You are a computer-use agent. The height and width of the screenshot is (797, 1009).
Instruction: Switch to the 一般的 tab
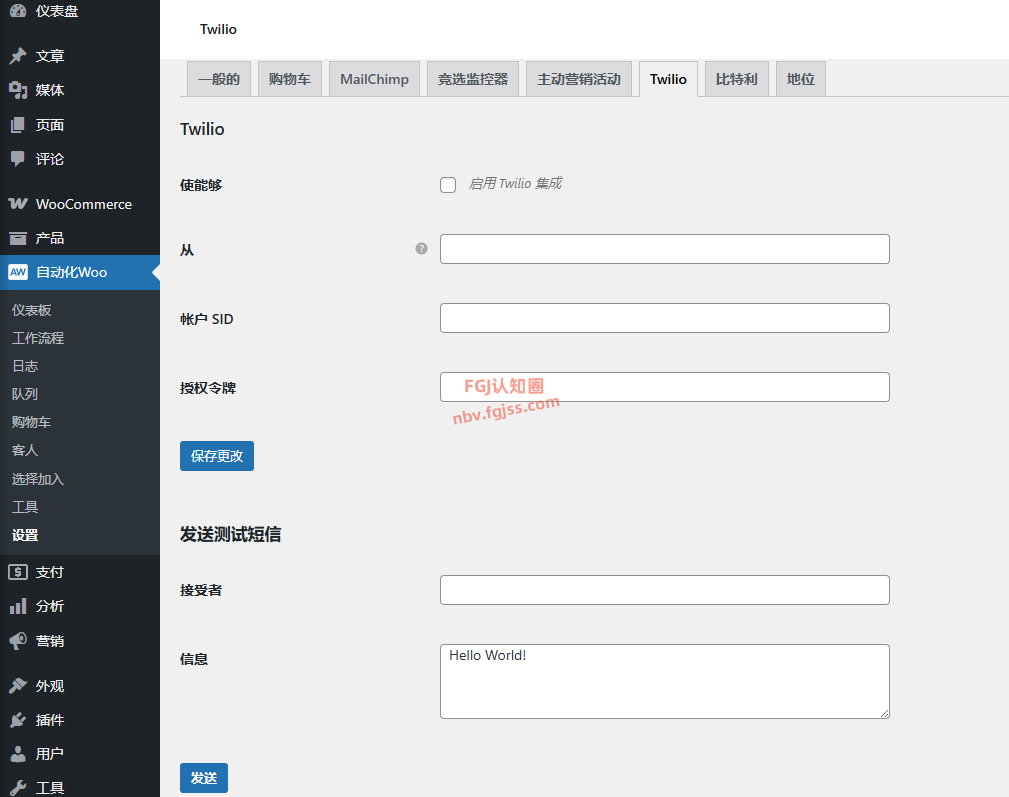[219, 79]
